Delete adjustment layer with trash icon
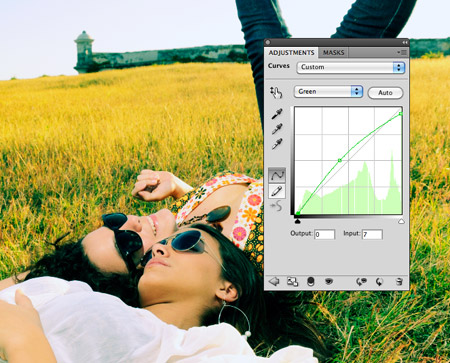The height and width of the screenshot is (363, 450). [x=399, y=282]
